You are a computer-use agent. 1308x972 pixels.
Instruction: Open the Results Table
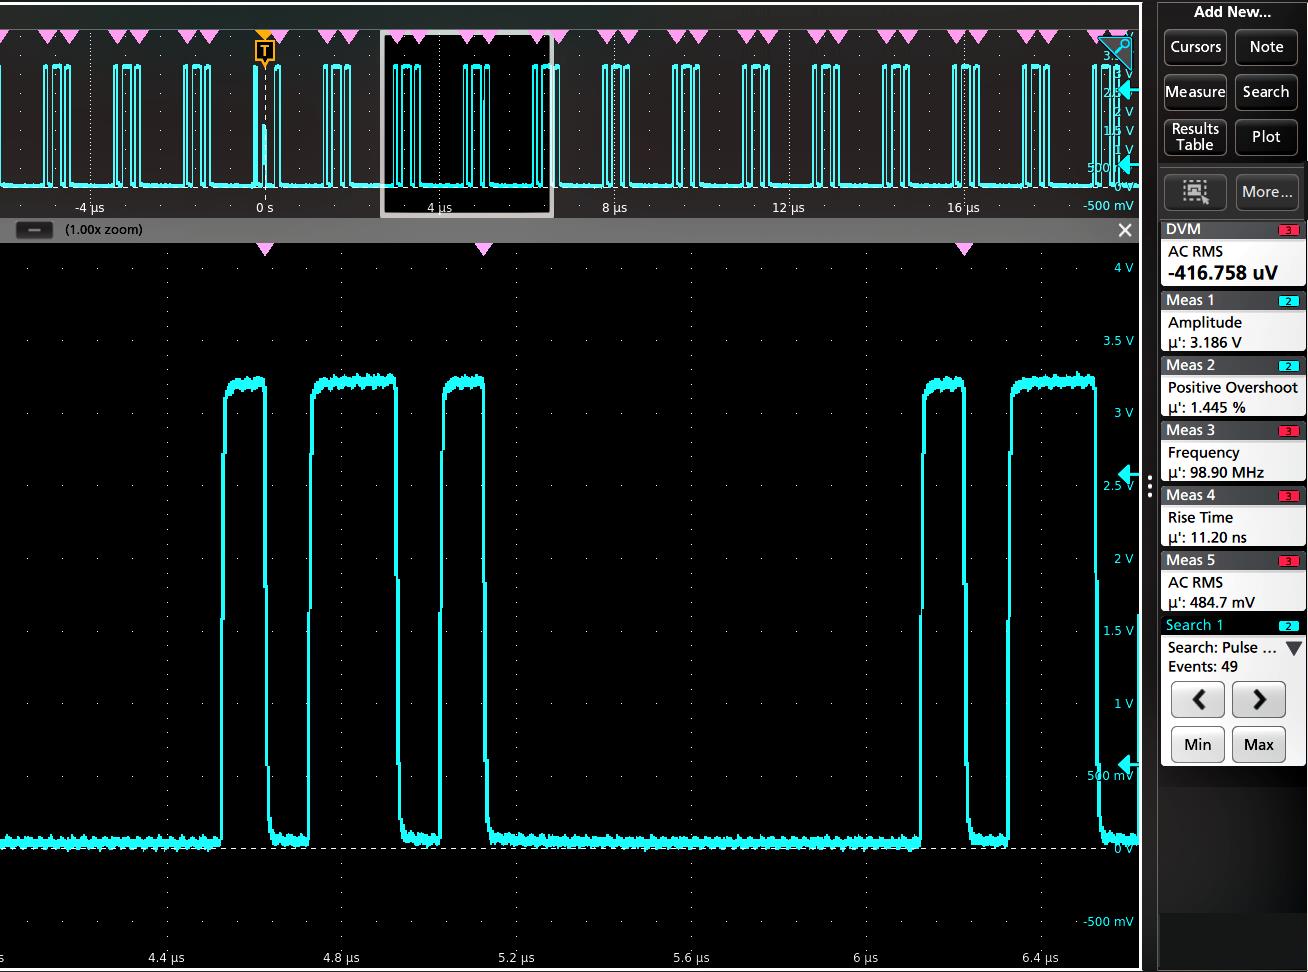(1195, 136)
